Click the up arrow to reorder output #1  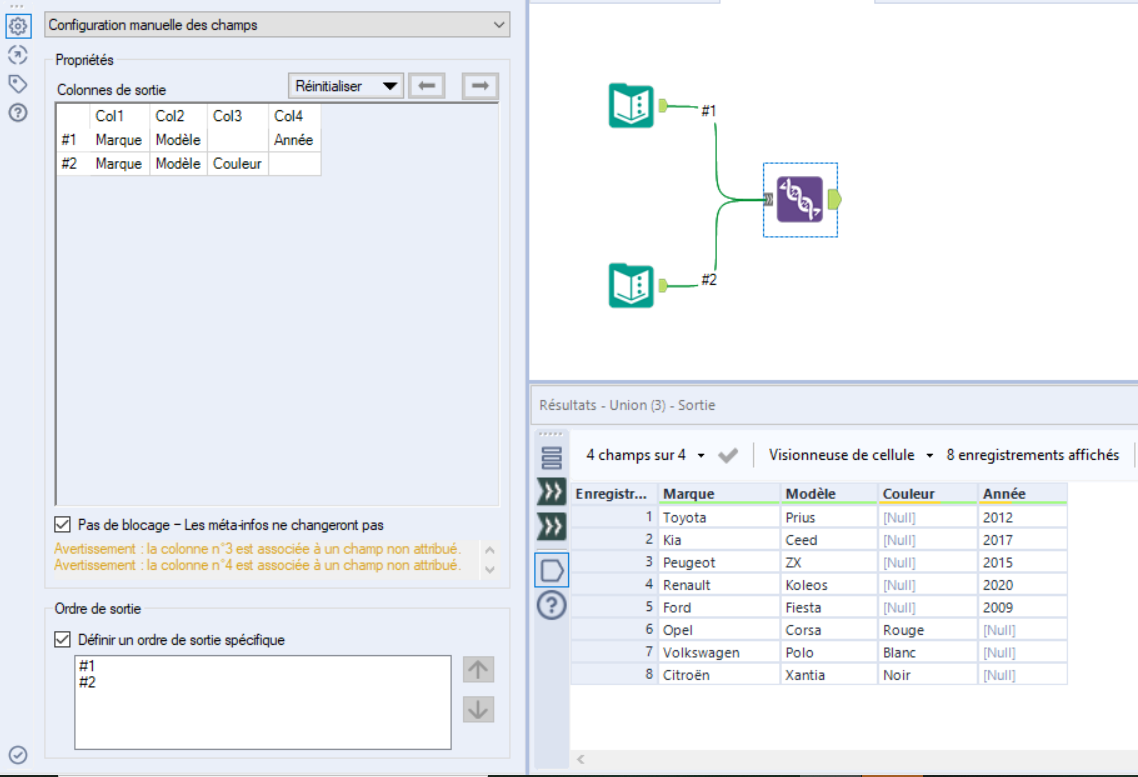click(478, 670)
